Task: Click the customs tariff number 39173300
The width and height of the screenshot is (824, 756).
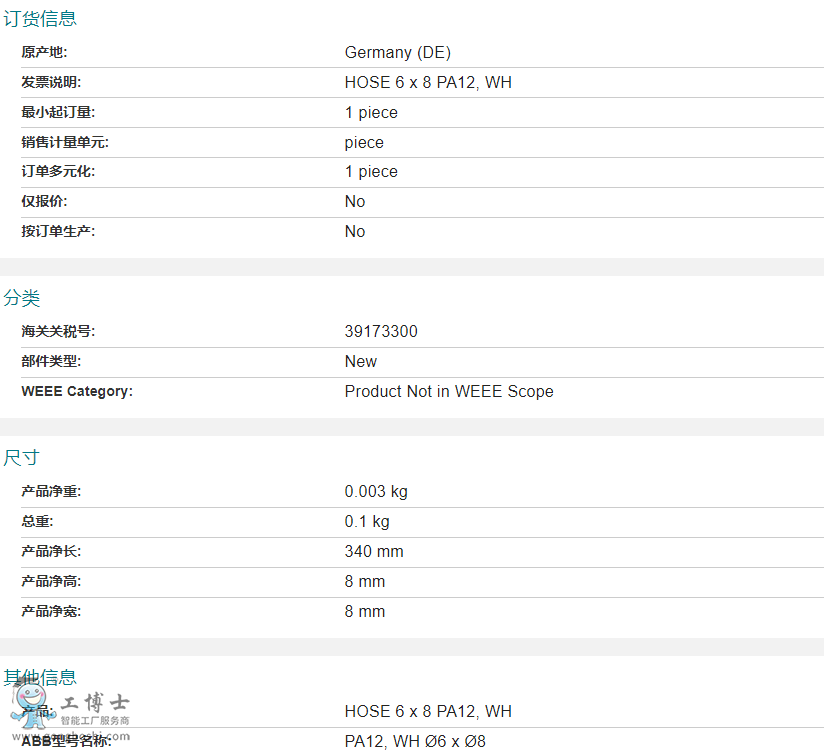Action: tap(381, 332)
